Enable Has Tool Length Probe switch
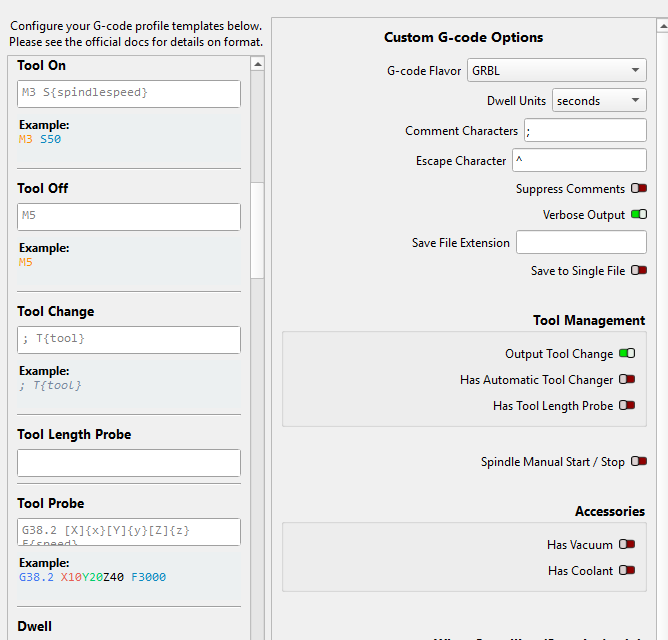668x640 pixels. (x=627, y=405)
